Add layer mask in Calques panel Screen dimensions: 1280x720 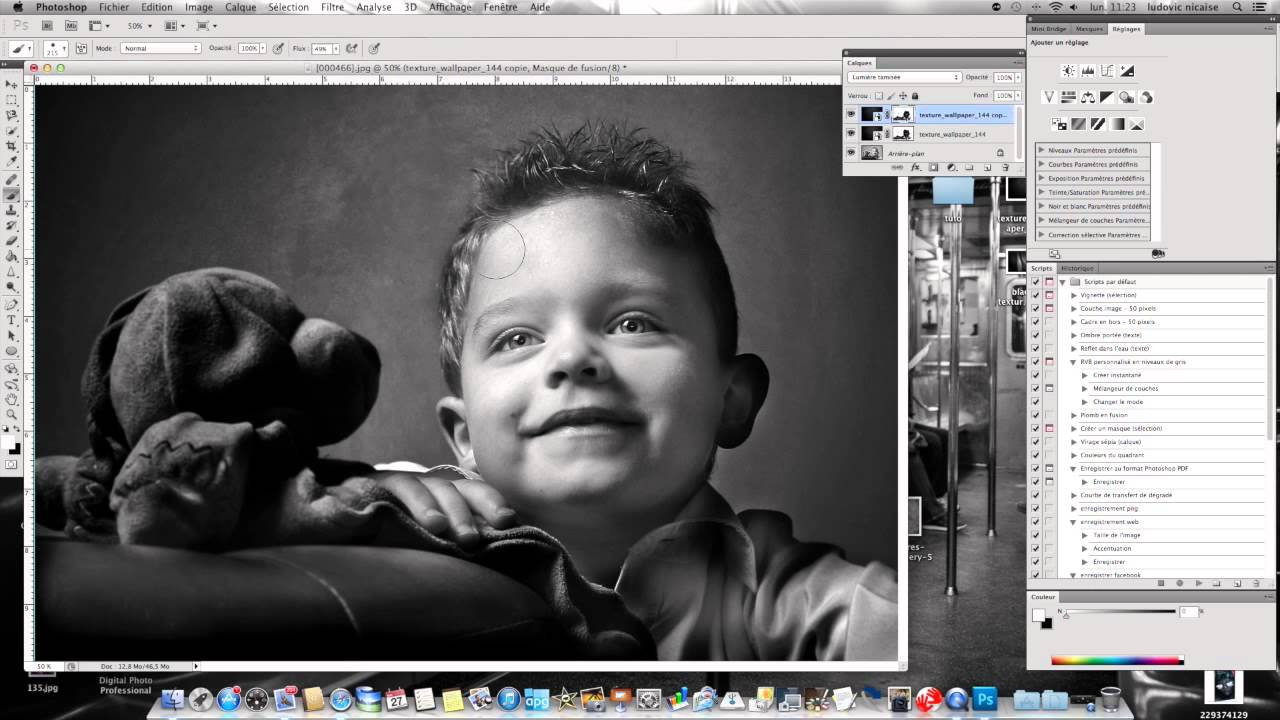[933, 167]
